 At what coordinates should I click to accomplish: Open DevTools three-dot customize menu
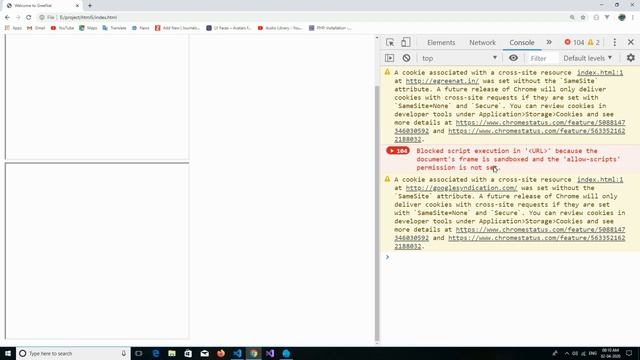[614, 42]
